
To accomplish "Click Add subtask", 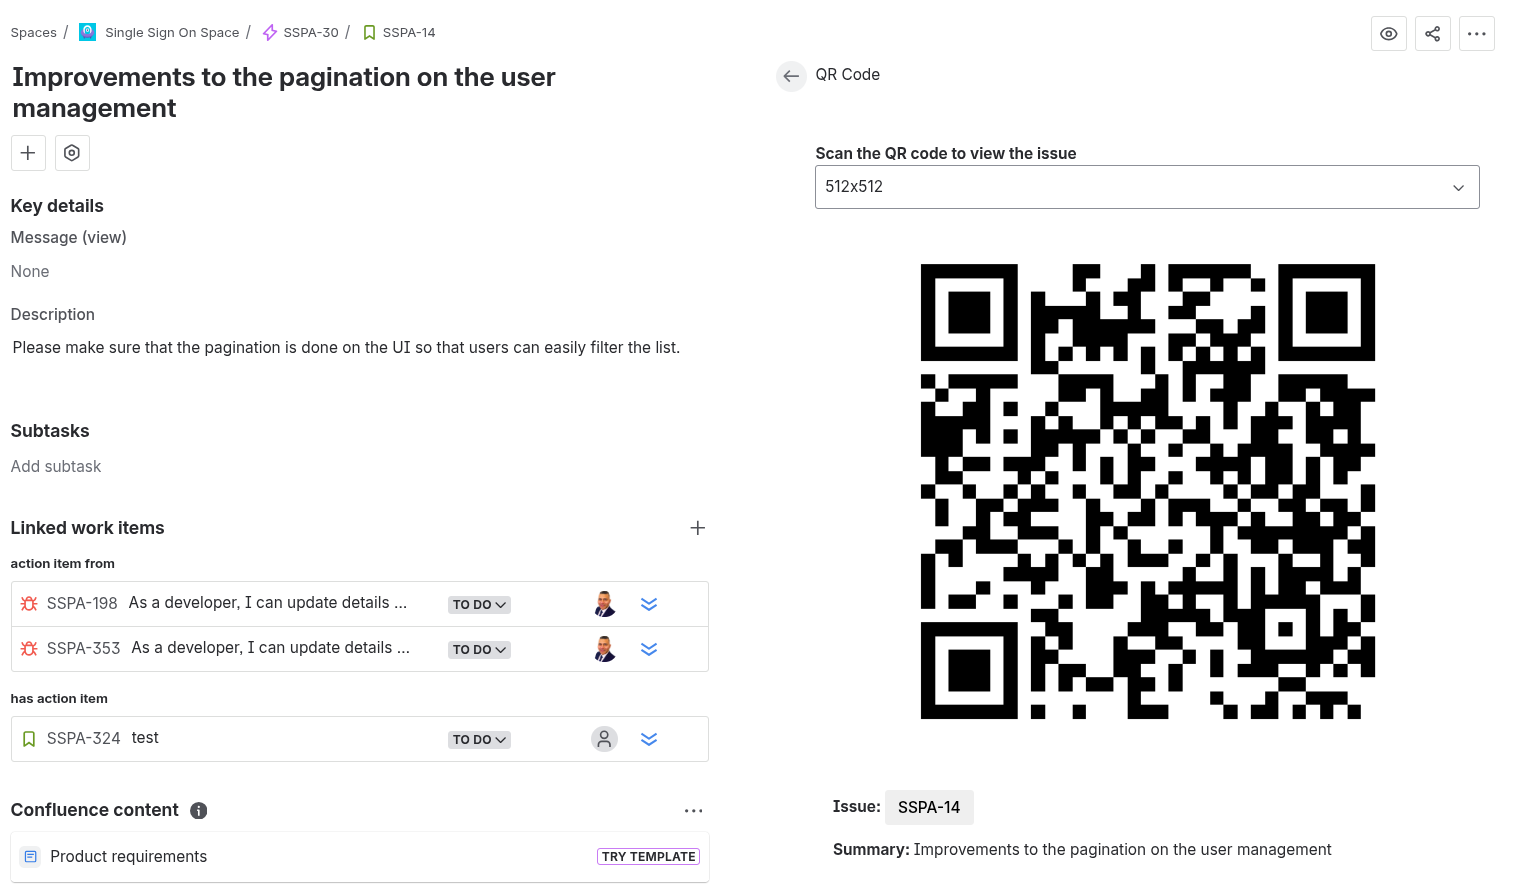I will click(x=56, y=467).
